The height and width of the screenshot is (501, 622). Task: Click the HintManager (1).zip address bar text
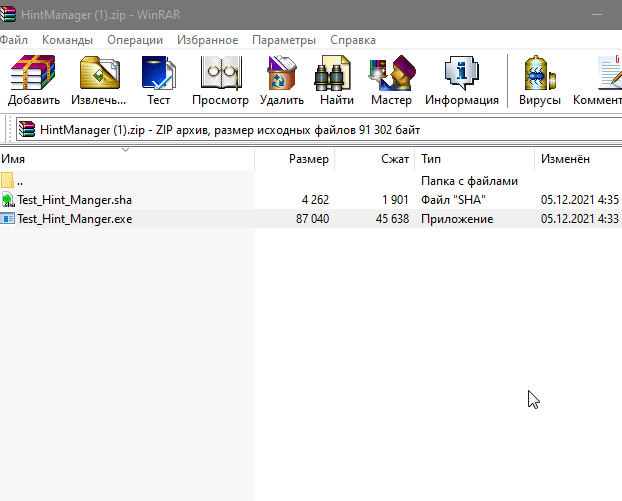click(x=230, y=130)
